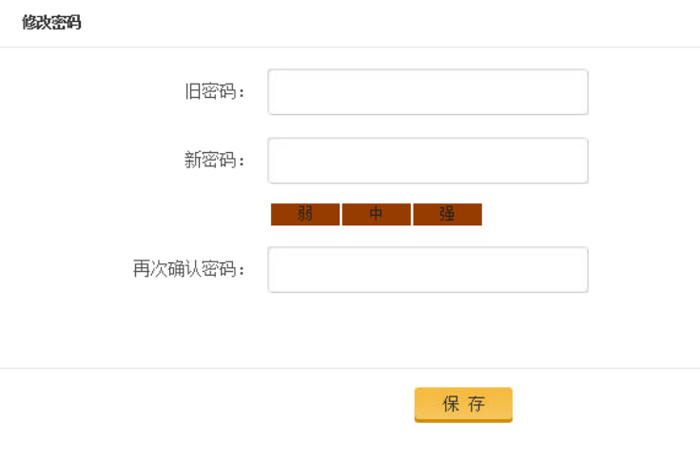Select the weak strength indicator
Screen dimensions: 700x463
pyautogui.click(x=305, y=214)
